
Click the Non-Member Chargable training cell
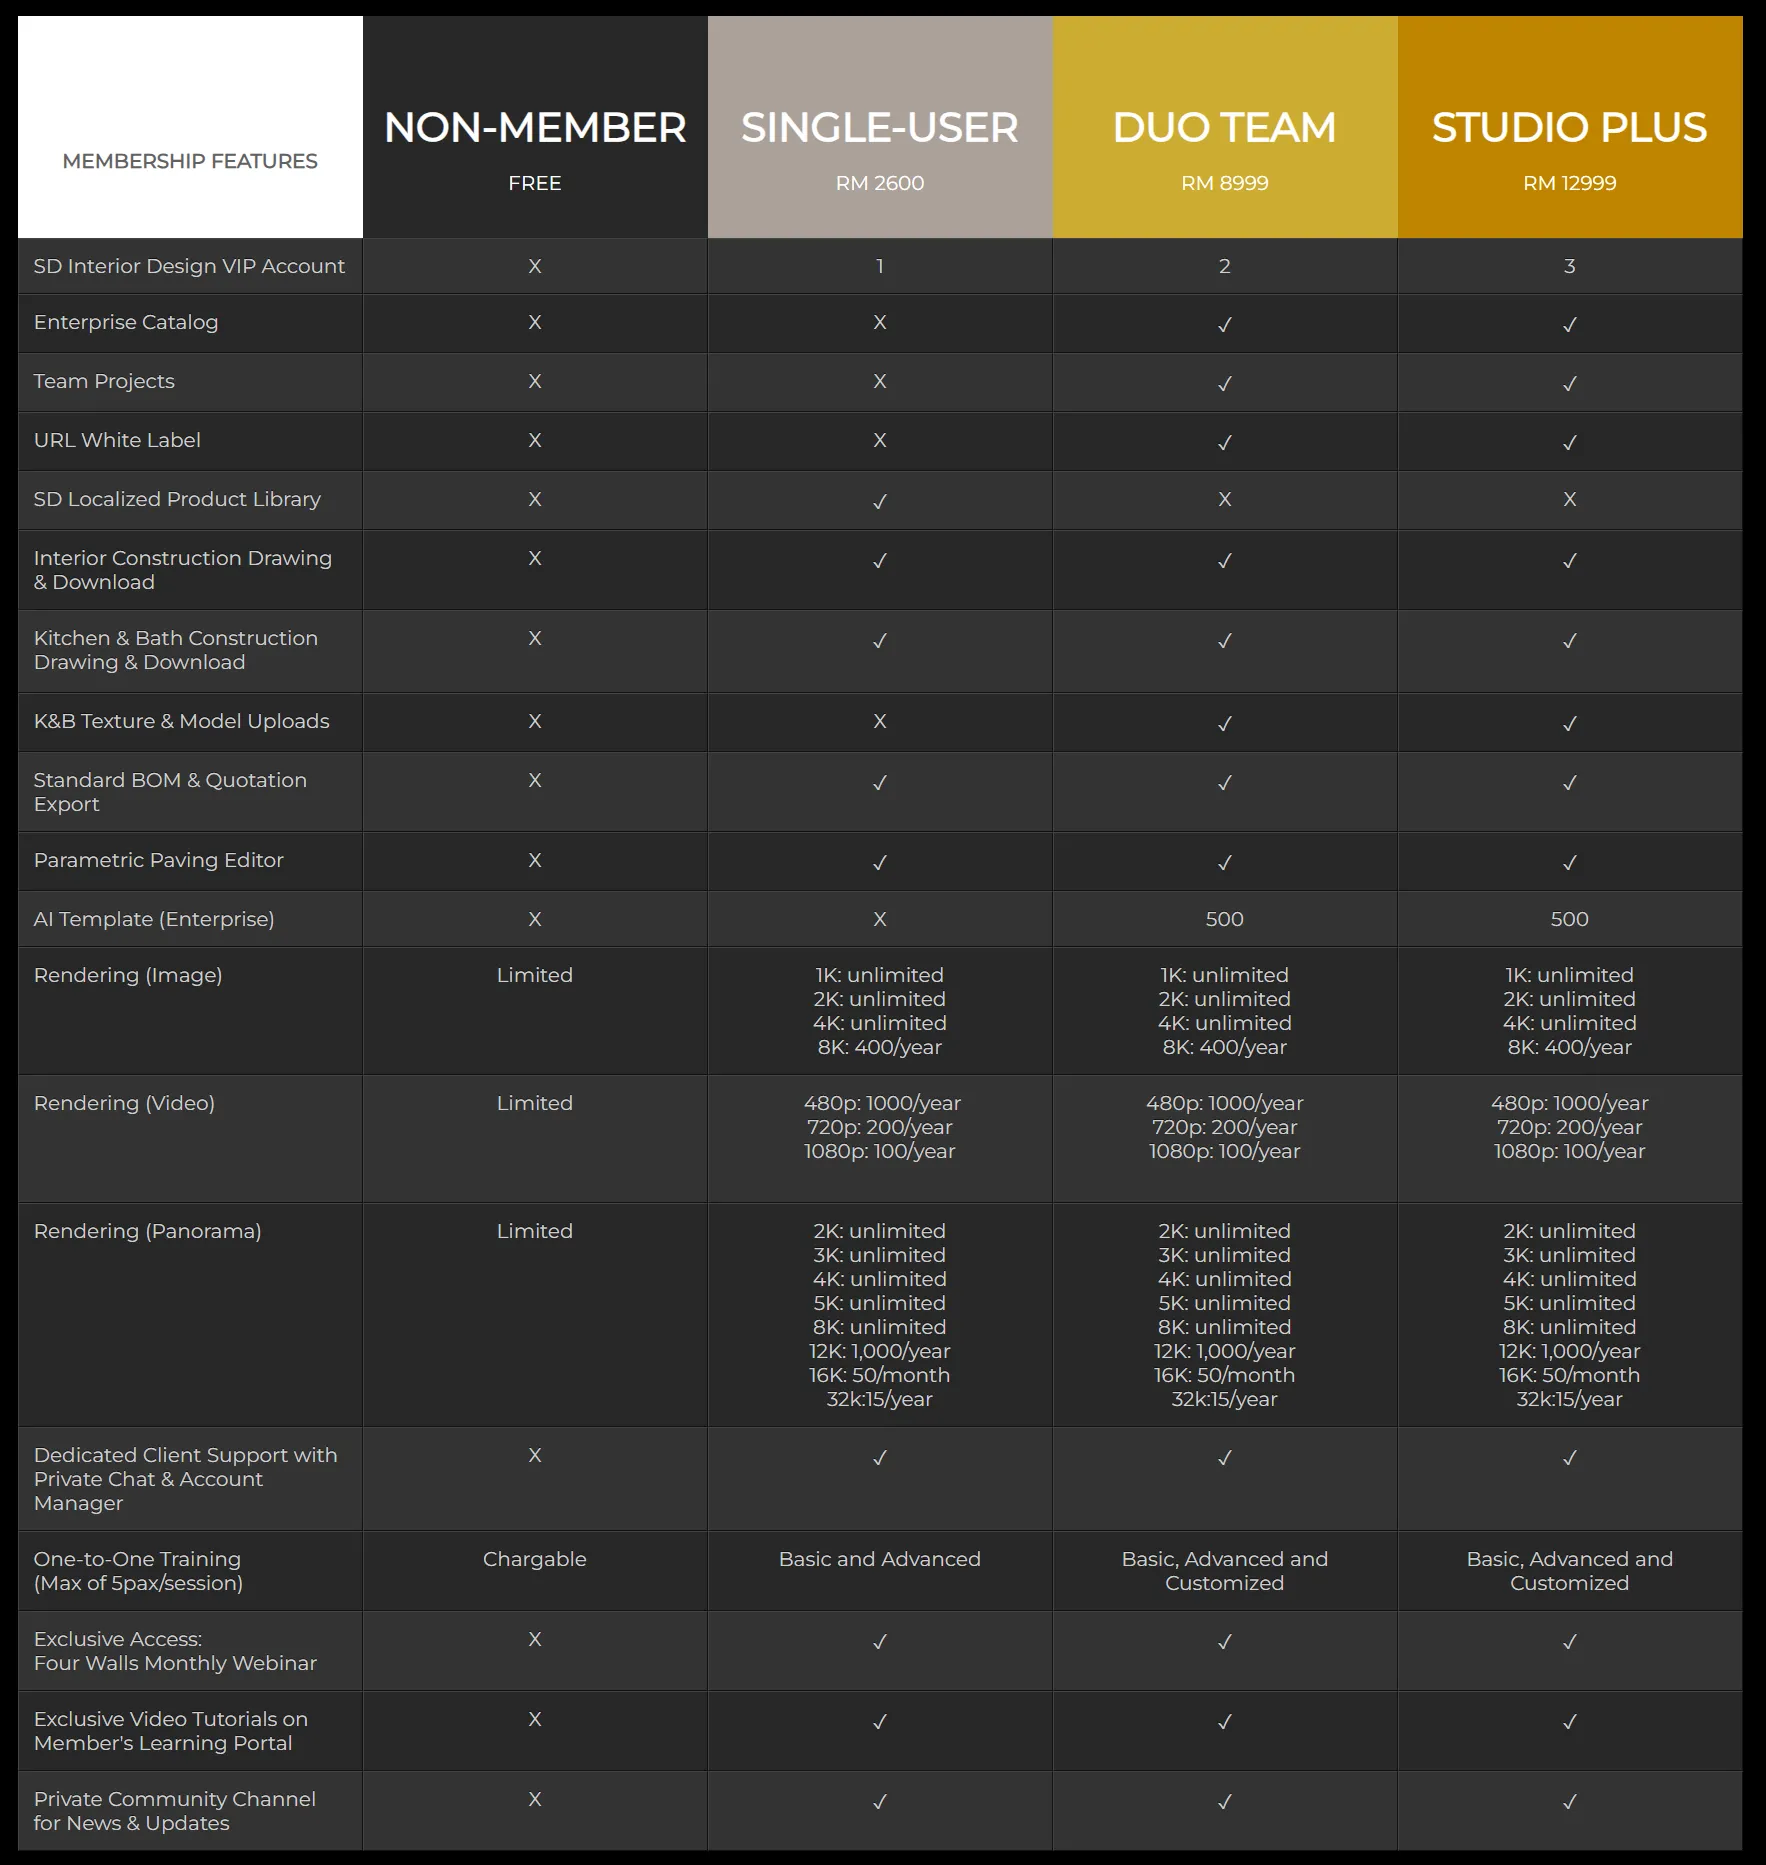(534, 1559)
